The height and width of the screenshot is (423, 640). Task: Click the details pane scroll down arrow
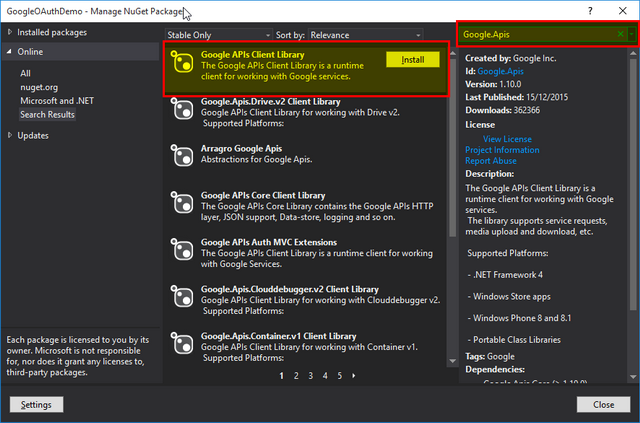click(633, 377)
